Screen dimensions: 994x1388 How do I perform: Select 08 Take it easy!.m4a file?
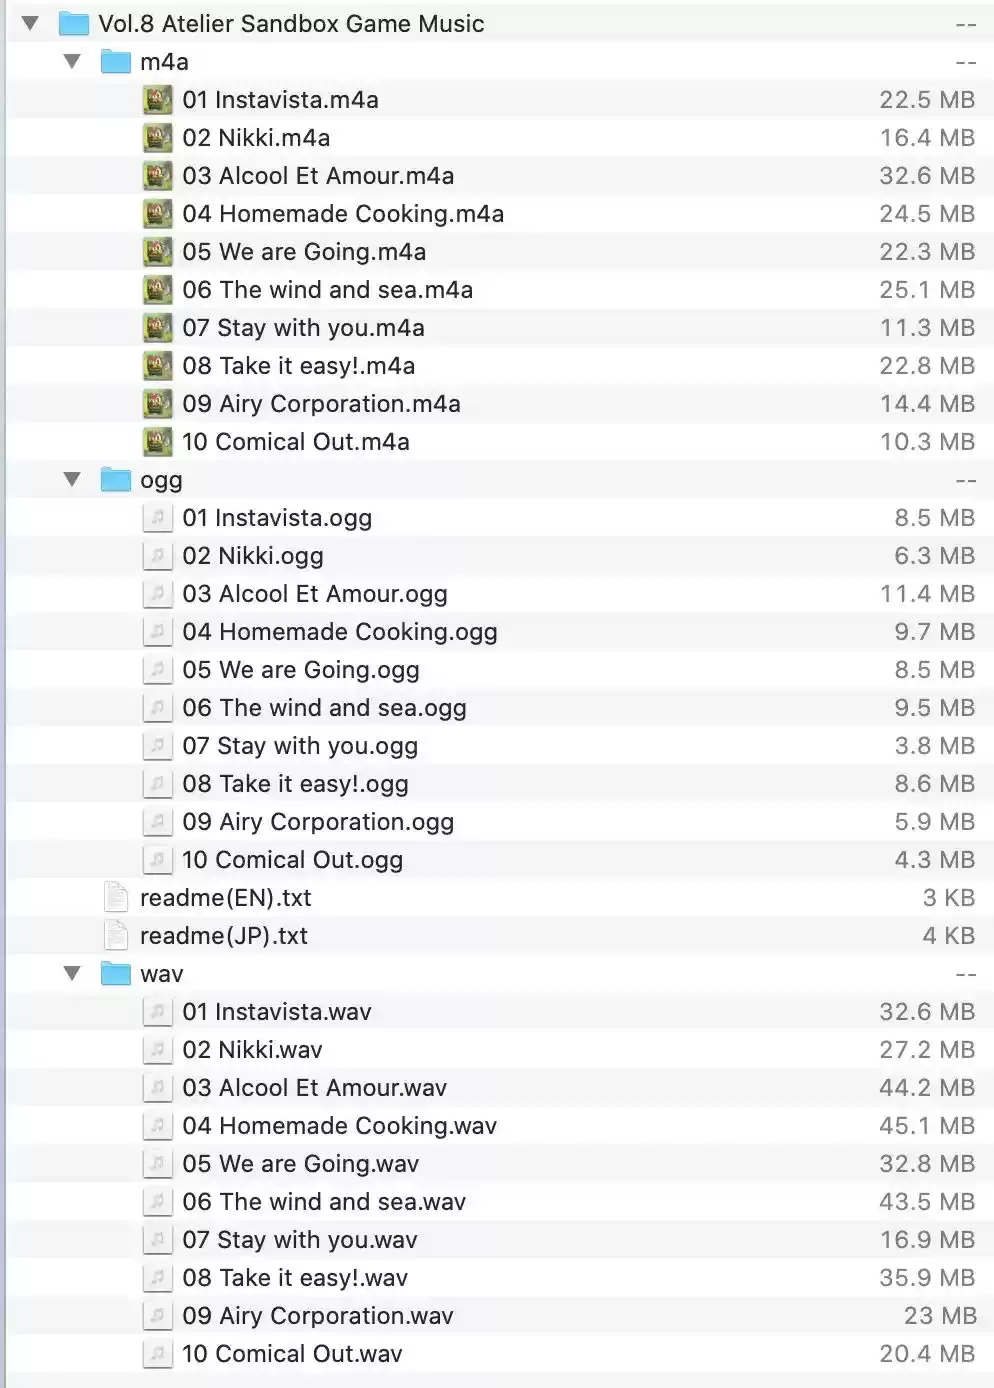click(298, 366)
